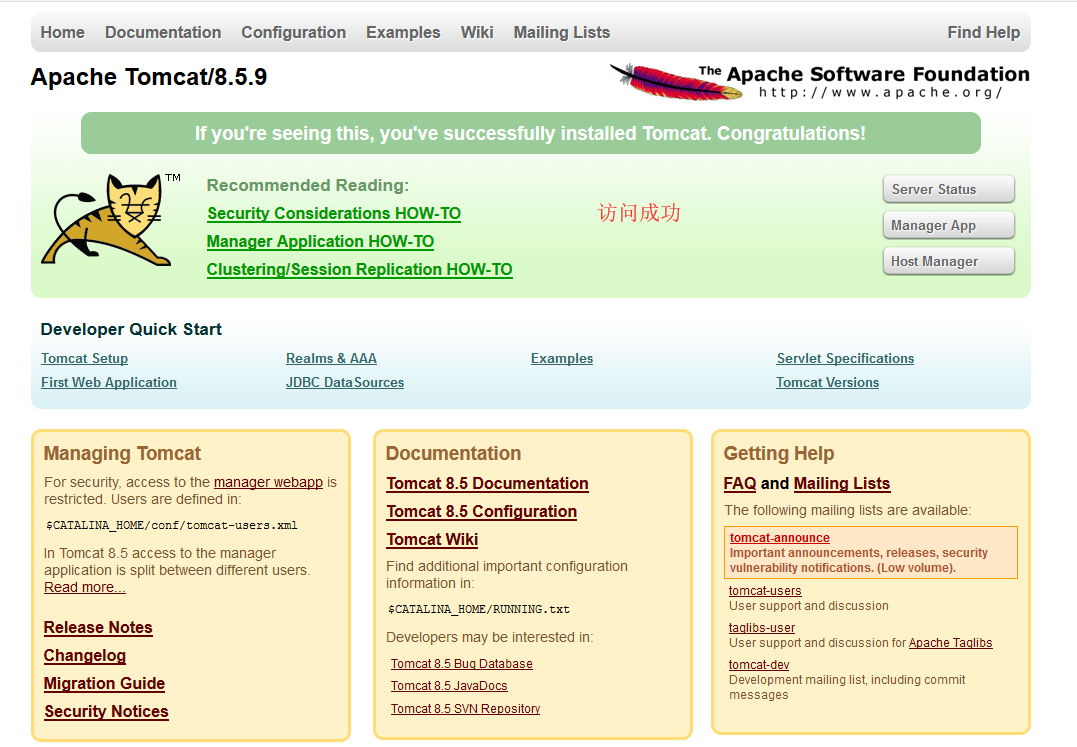
Task: Open Clustering/Session Replication HOW-TO link
Action: pos(359,270)
